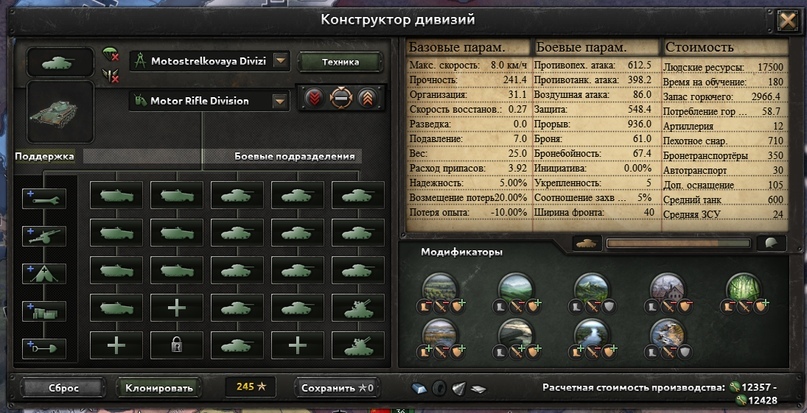
Task: Click the Техника equipment button
Action: click(340, 62)
